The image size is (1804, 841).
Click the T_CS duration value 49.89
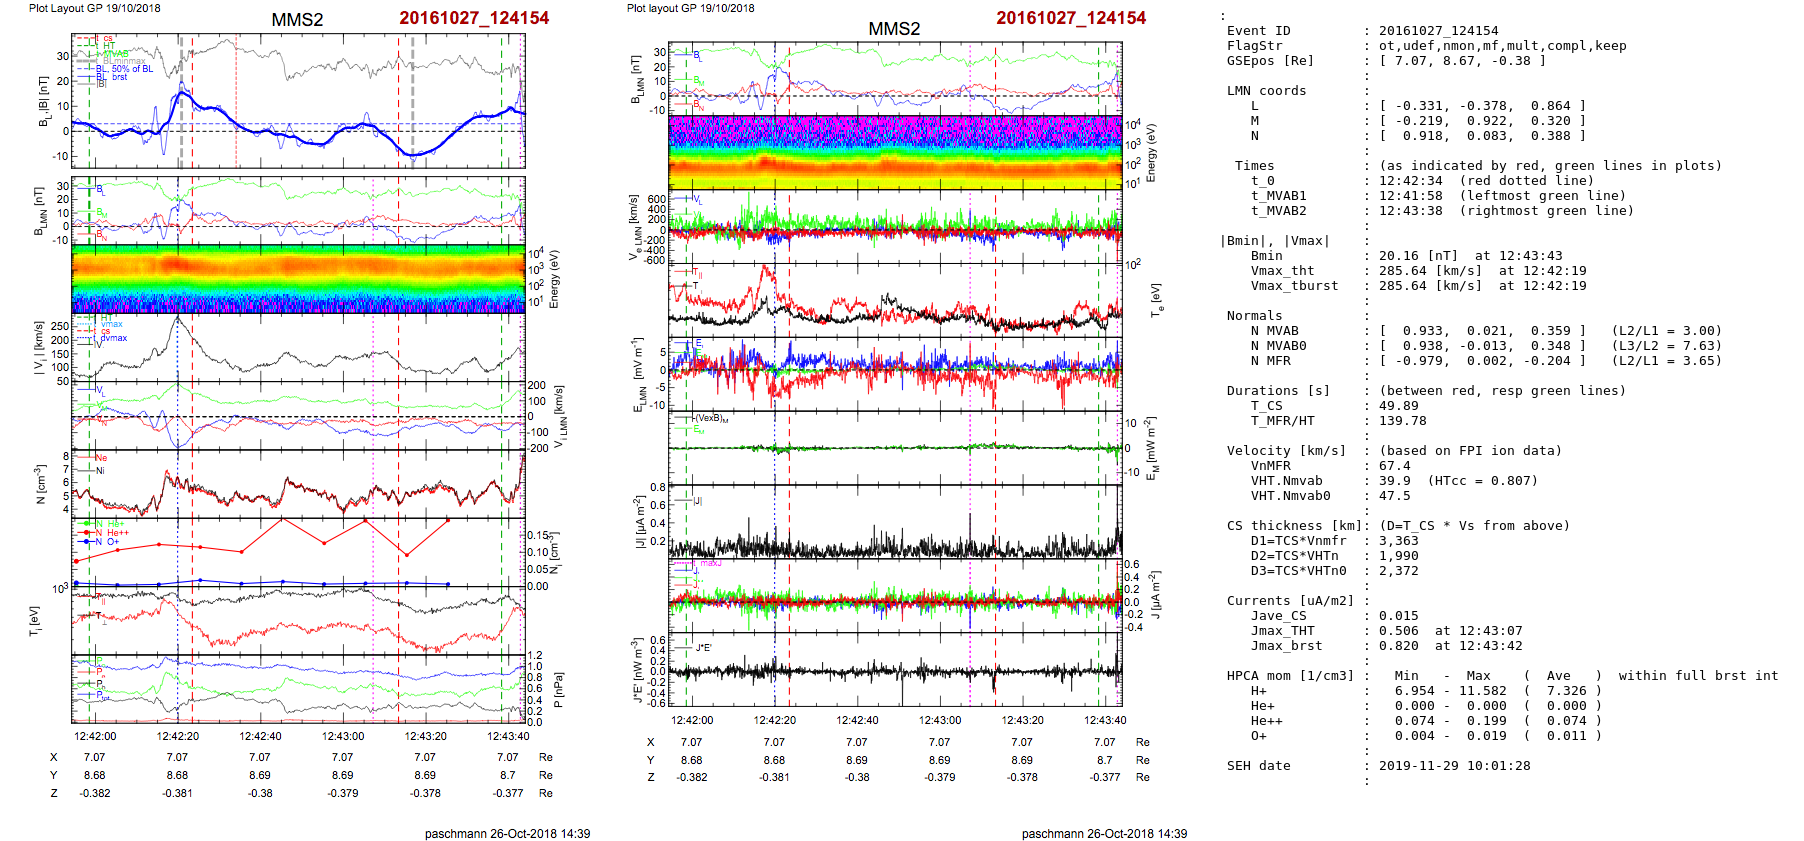(1398, 406)
